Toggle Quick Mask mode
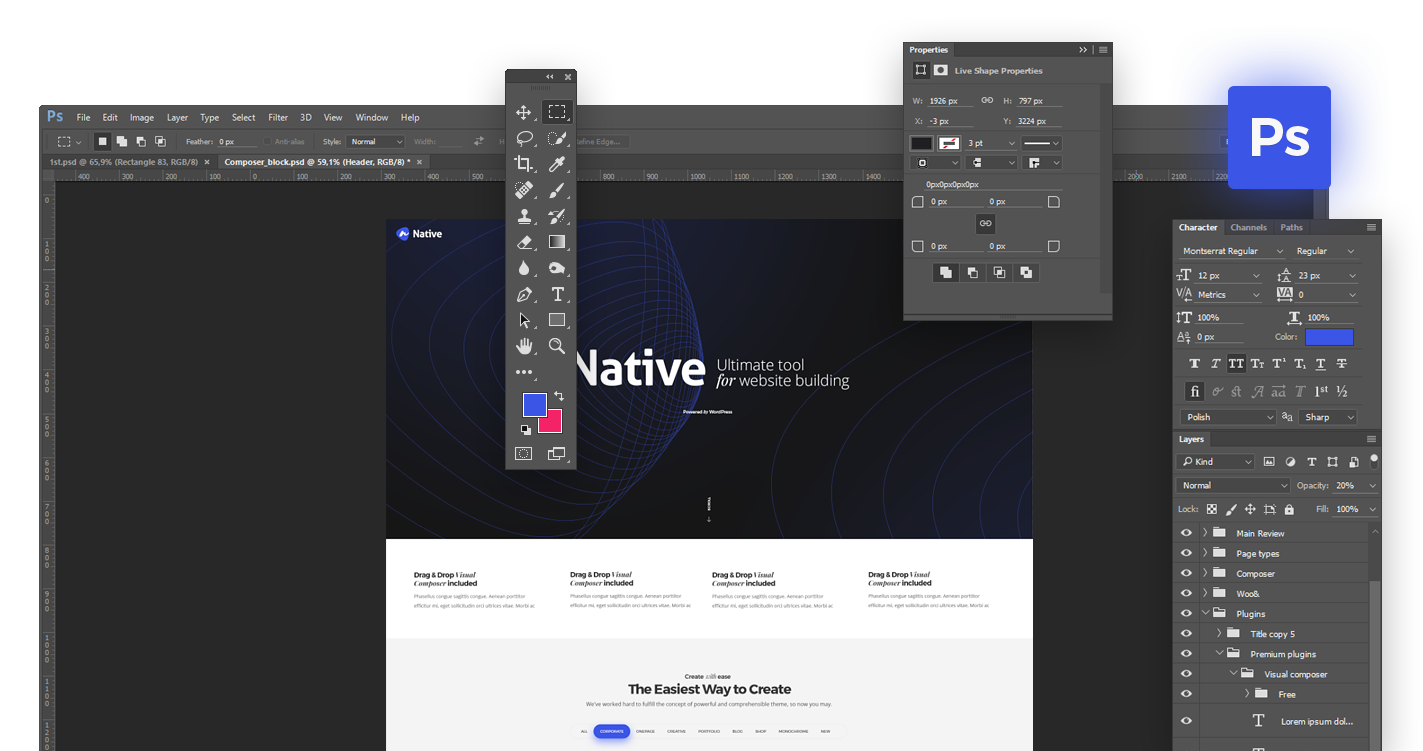Viewport: 1423px width, 751px height. click(x=523, y=453)
